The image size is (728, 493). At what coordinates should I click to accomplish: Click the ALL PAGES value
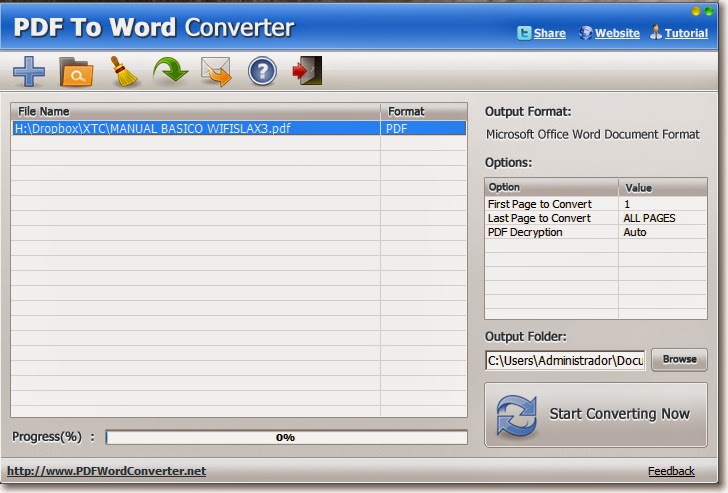(649, 218)
